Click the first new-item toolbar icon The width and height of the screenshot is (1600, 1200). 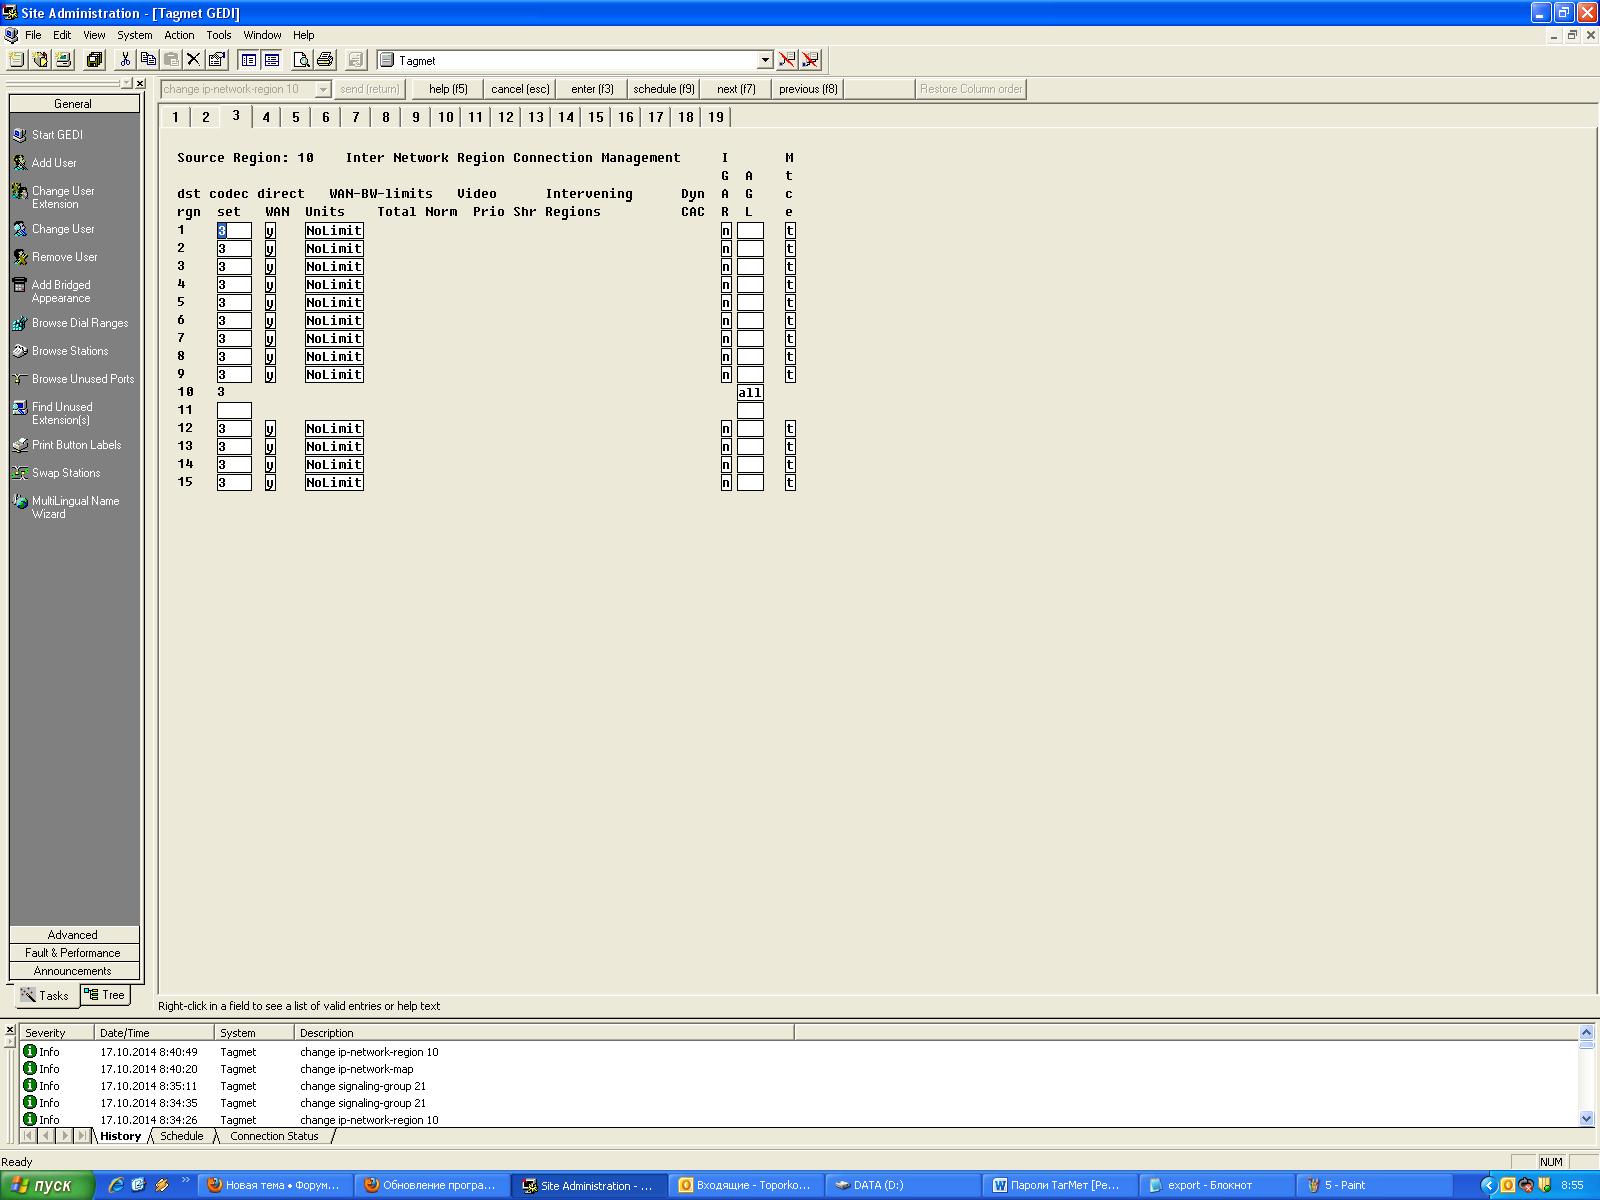17,60
